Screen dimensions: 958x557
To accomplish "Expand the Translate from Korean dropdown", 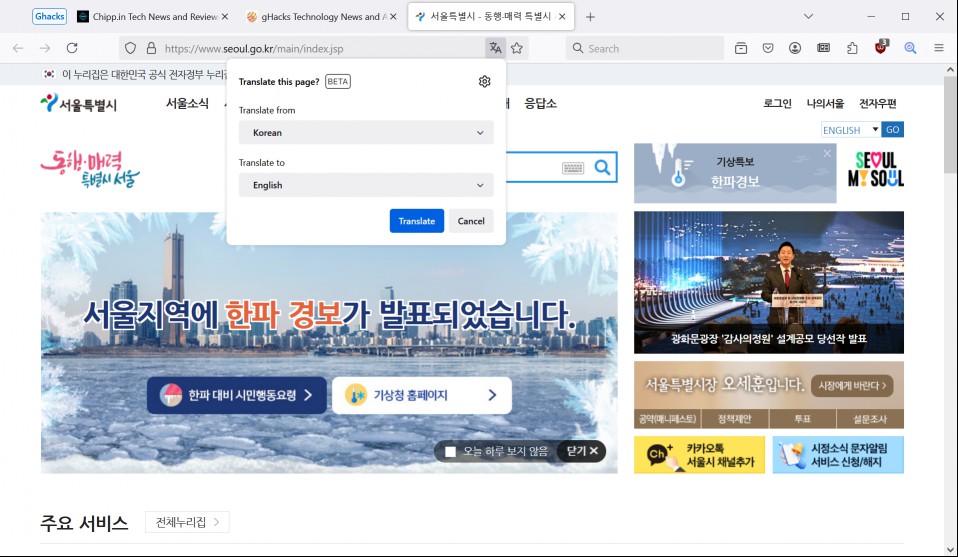I will coord(366,133).
